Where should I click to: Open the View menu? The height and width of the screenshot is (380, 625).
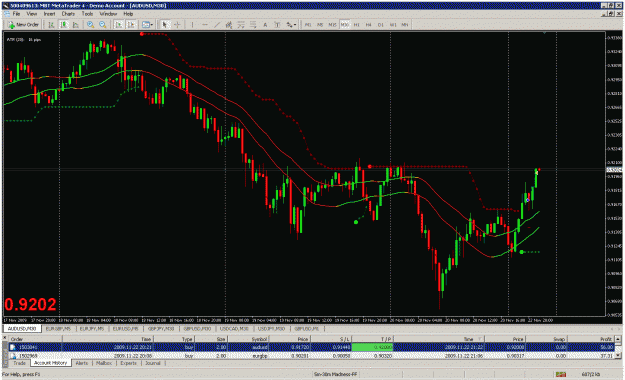[31, 14]
